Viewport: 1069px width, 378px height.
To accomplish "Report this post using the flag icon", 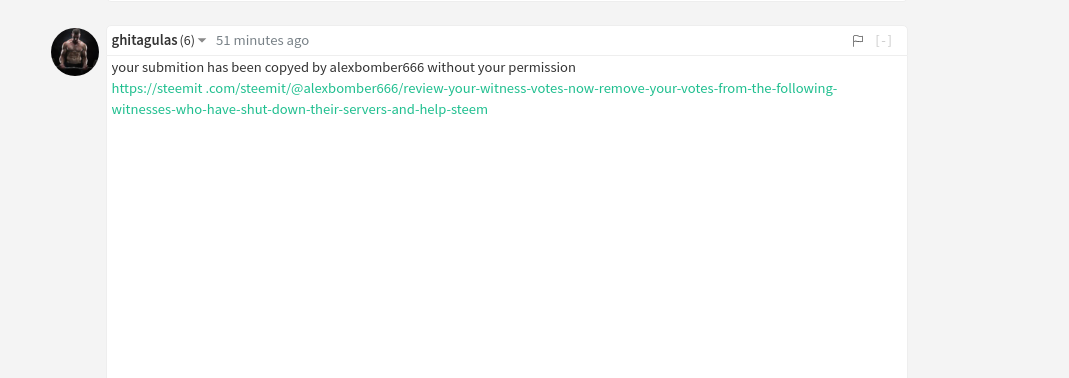I will tap(858, 41).
